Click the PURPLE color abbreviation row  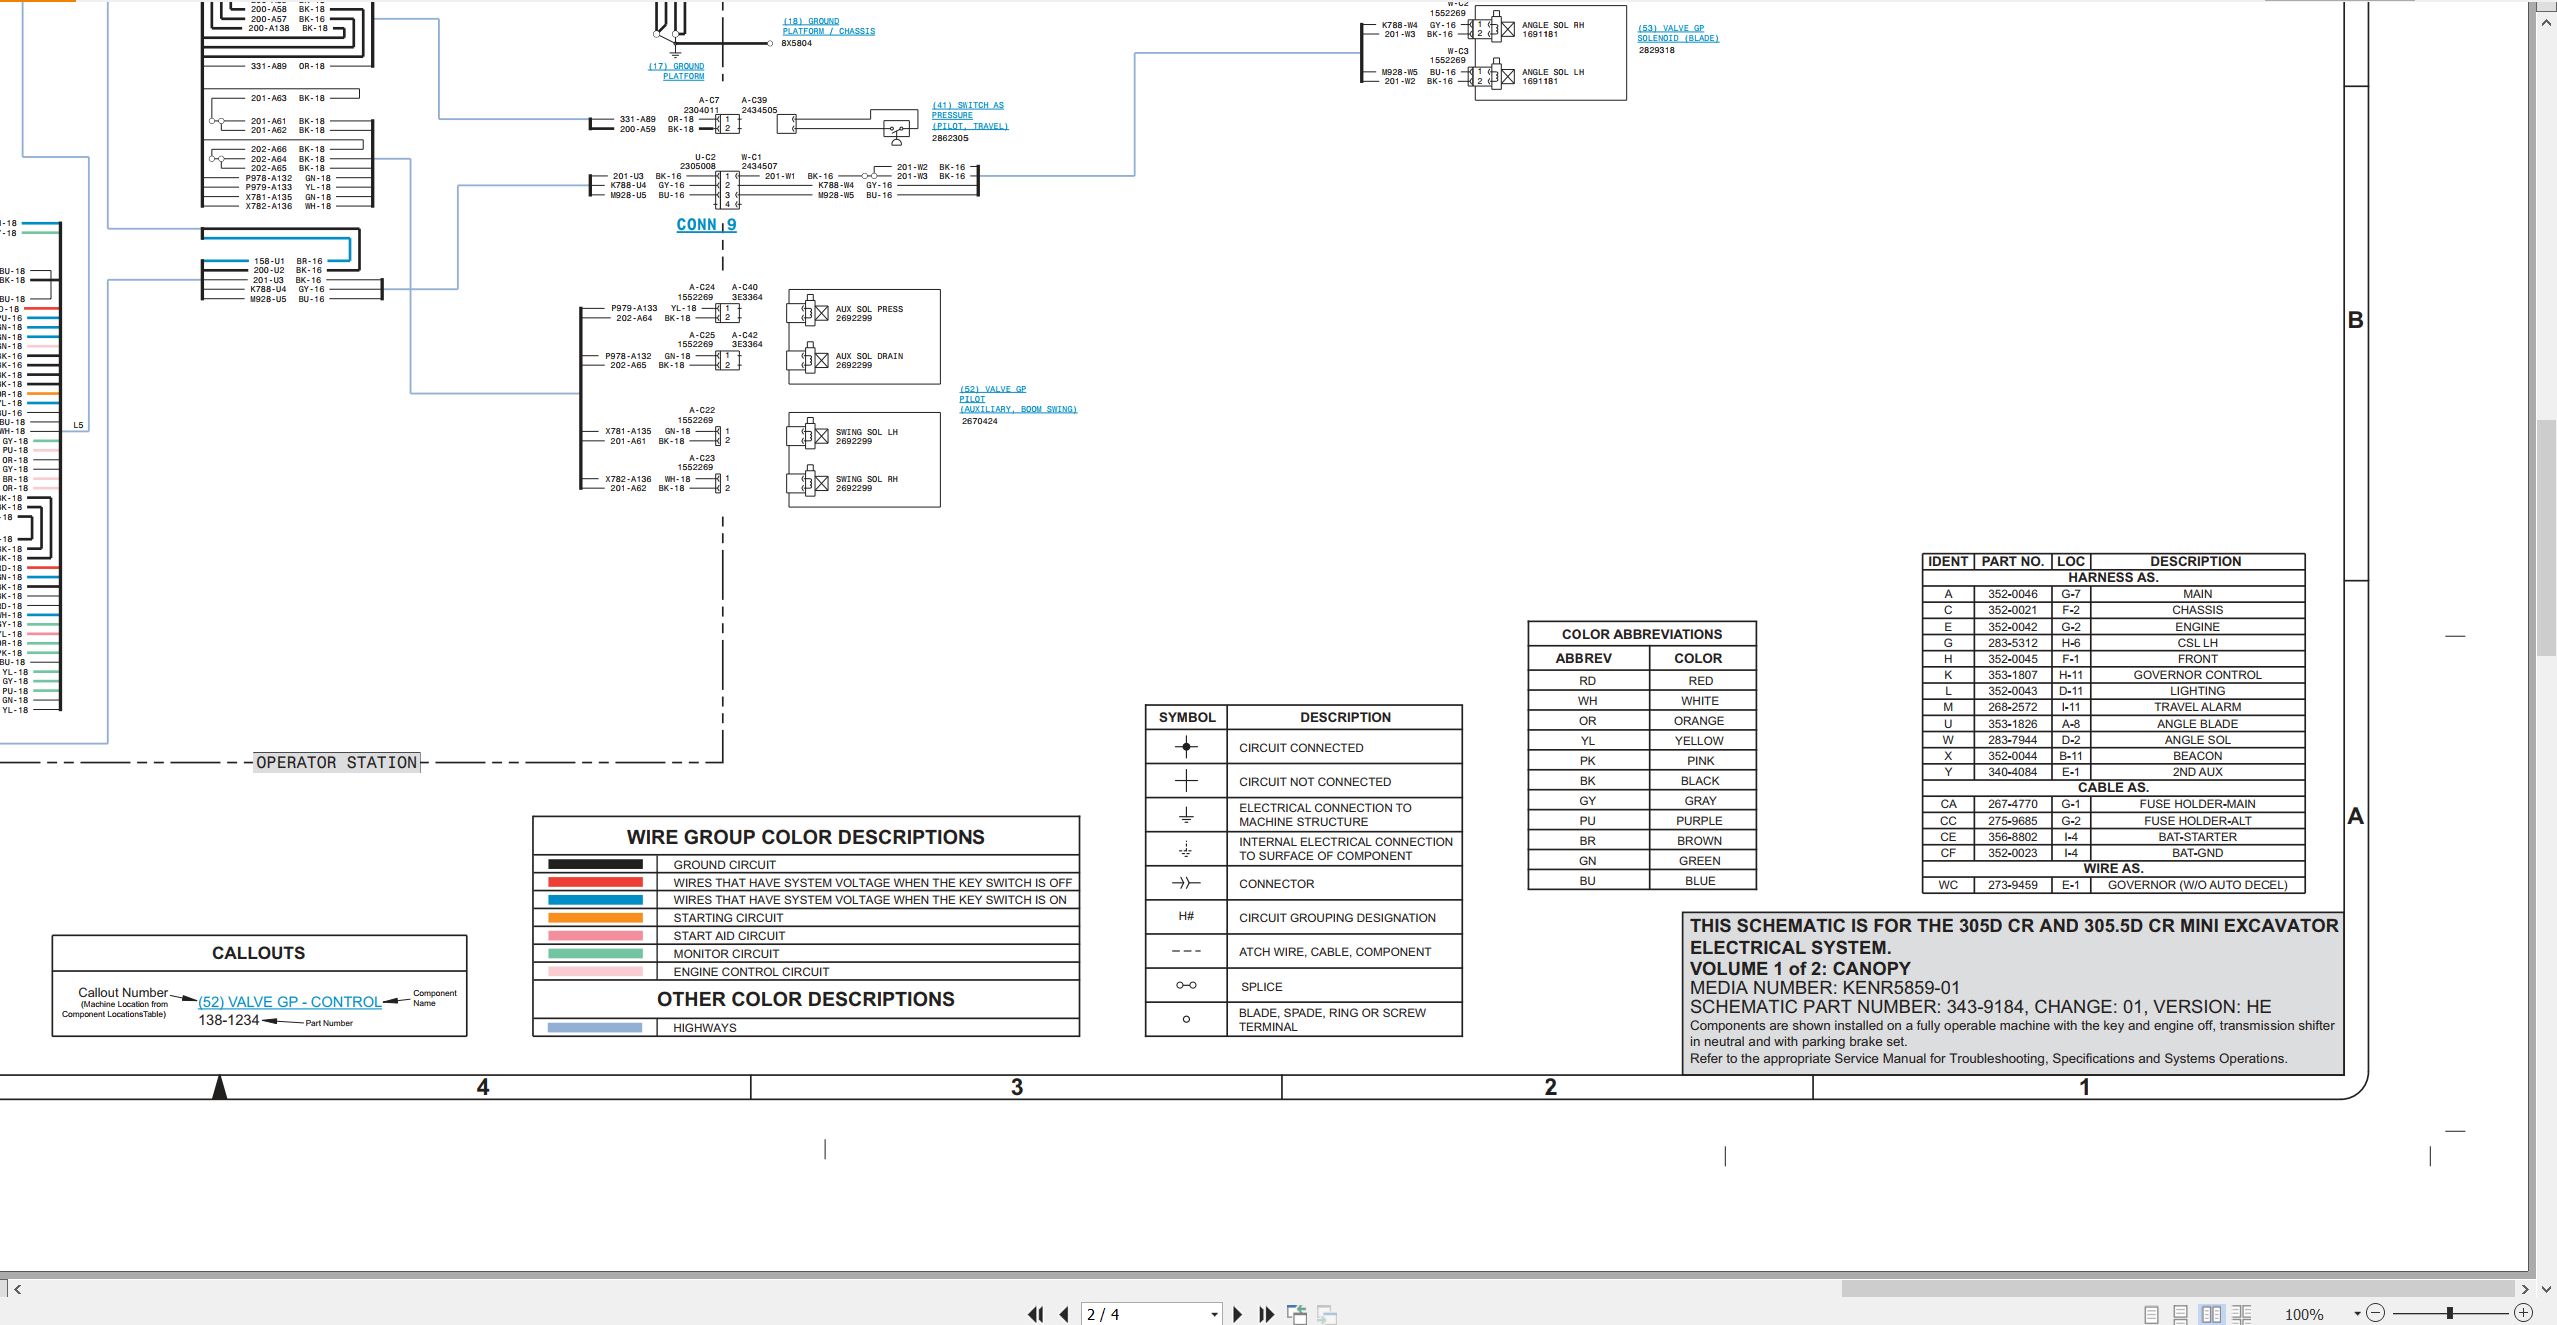[1642, 821]
